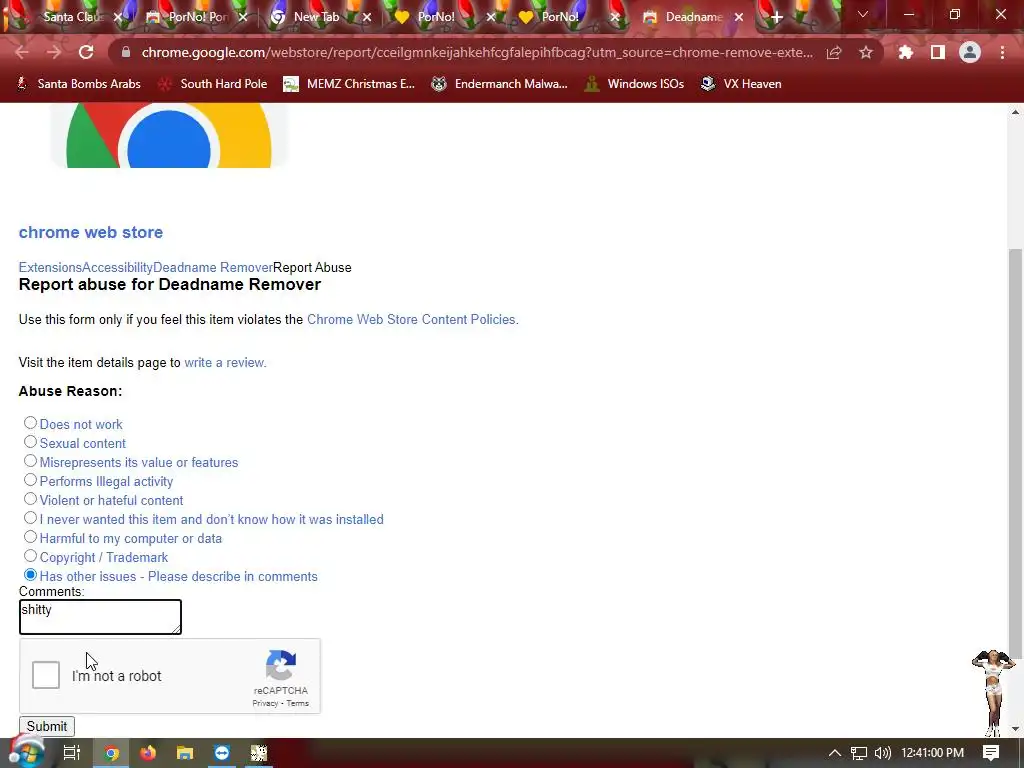Click the scrollbar up arrow
This screenshot has width=1024, height=768.
(1015, 112)
